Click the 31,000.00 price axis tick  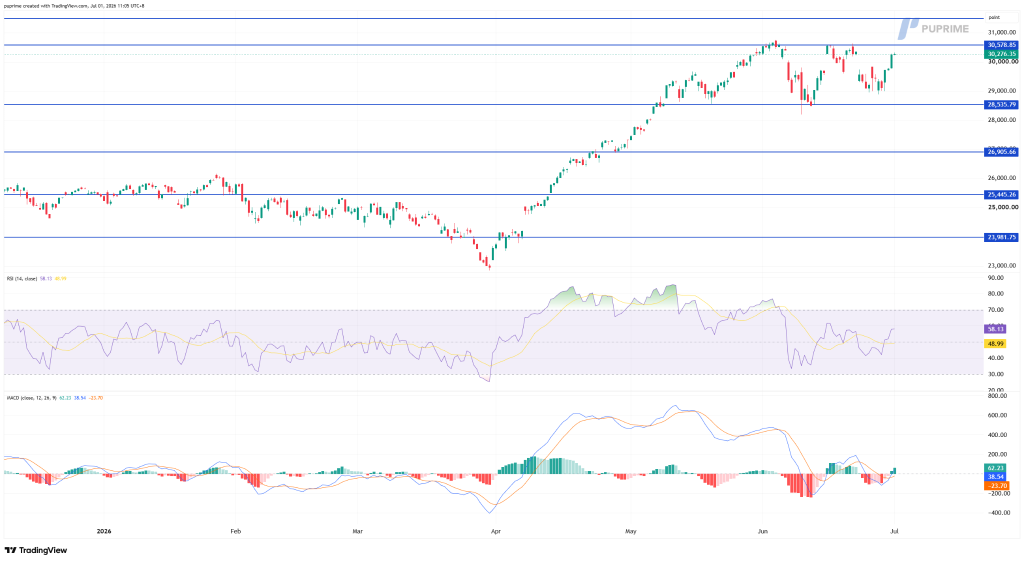[1002, 32]
